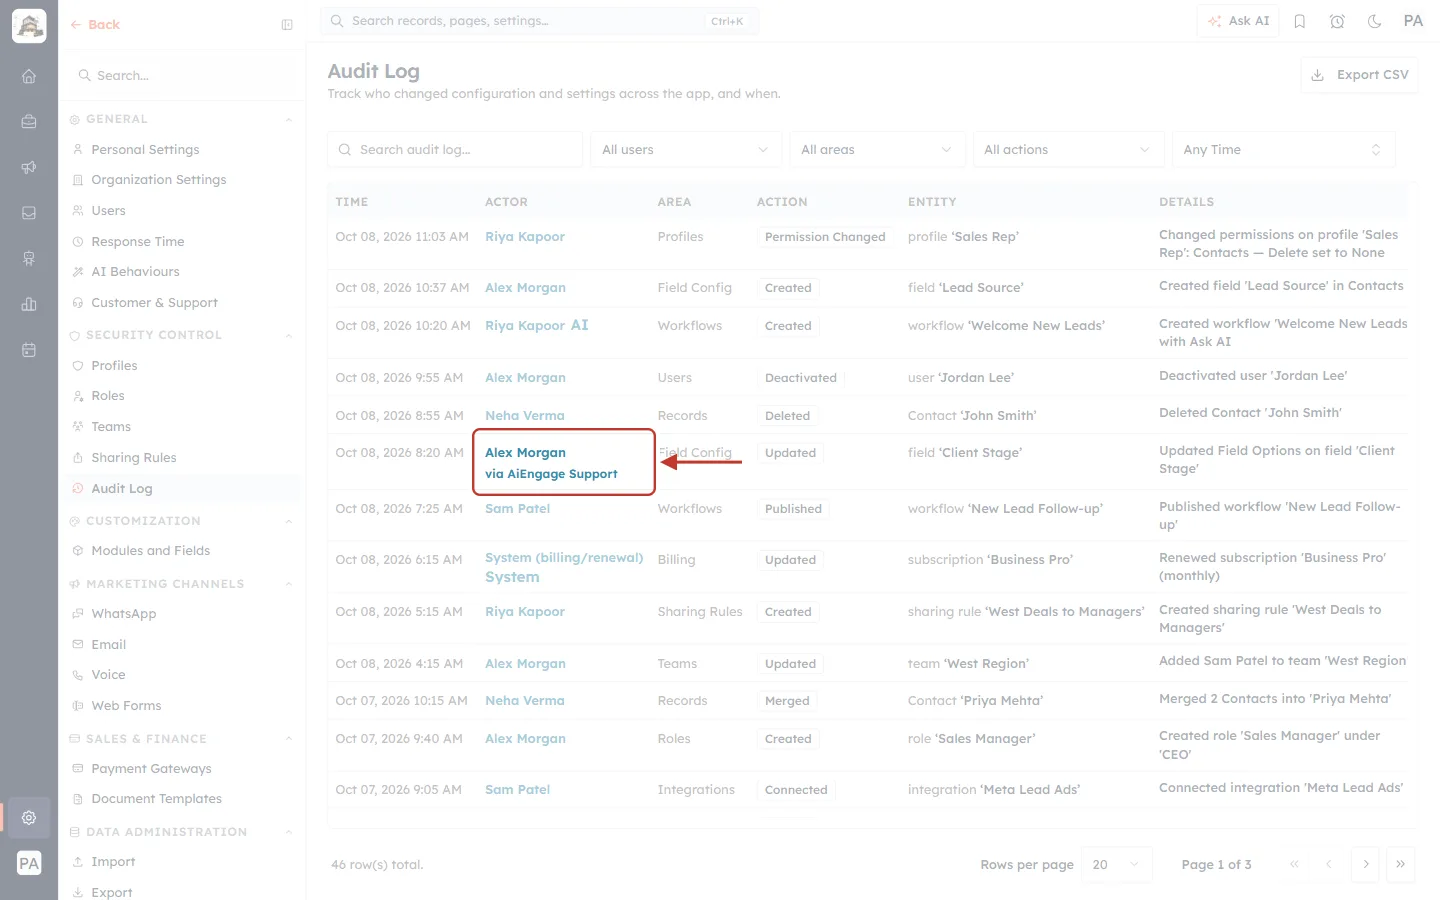Open Riya Kapoor actor link on Permission Changed row
Image resolution: width=1440 pixels, height=900 pixels.
[x=525, y=237]
